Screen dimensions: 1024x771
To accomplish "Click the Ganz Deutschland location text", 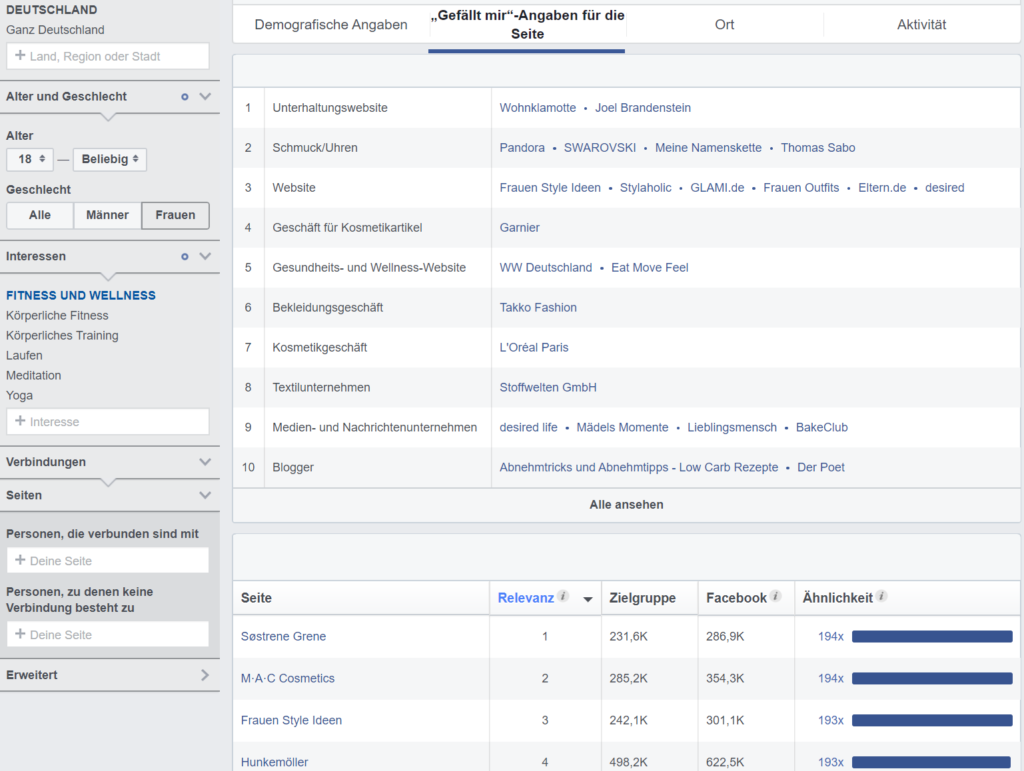I will coord(55,30).
